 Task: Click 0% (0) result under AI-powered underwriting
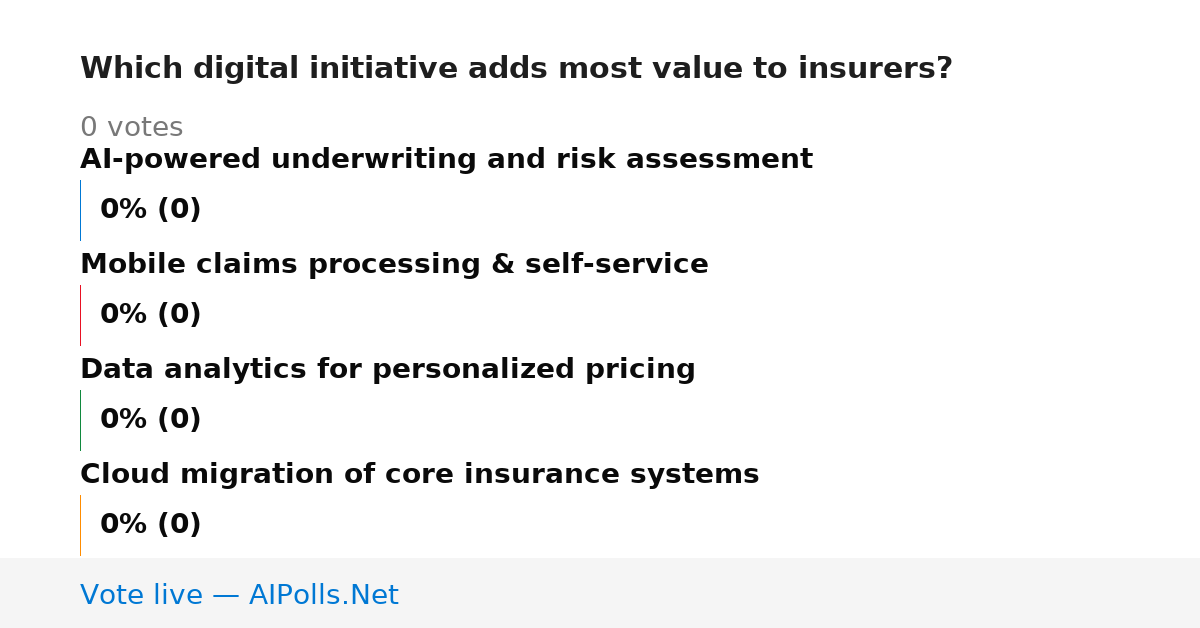point(151,210)
